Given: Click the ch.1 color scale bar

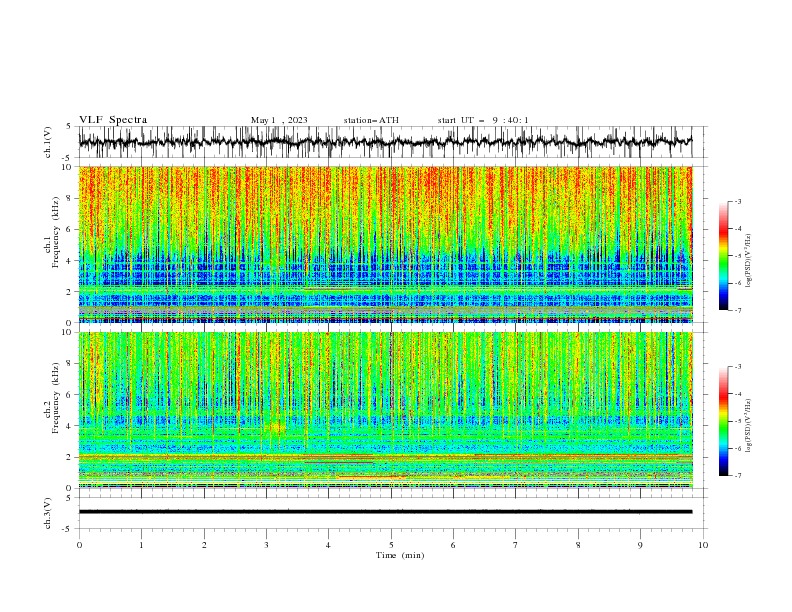Looking at the screenshot, I should (723, 256).
